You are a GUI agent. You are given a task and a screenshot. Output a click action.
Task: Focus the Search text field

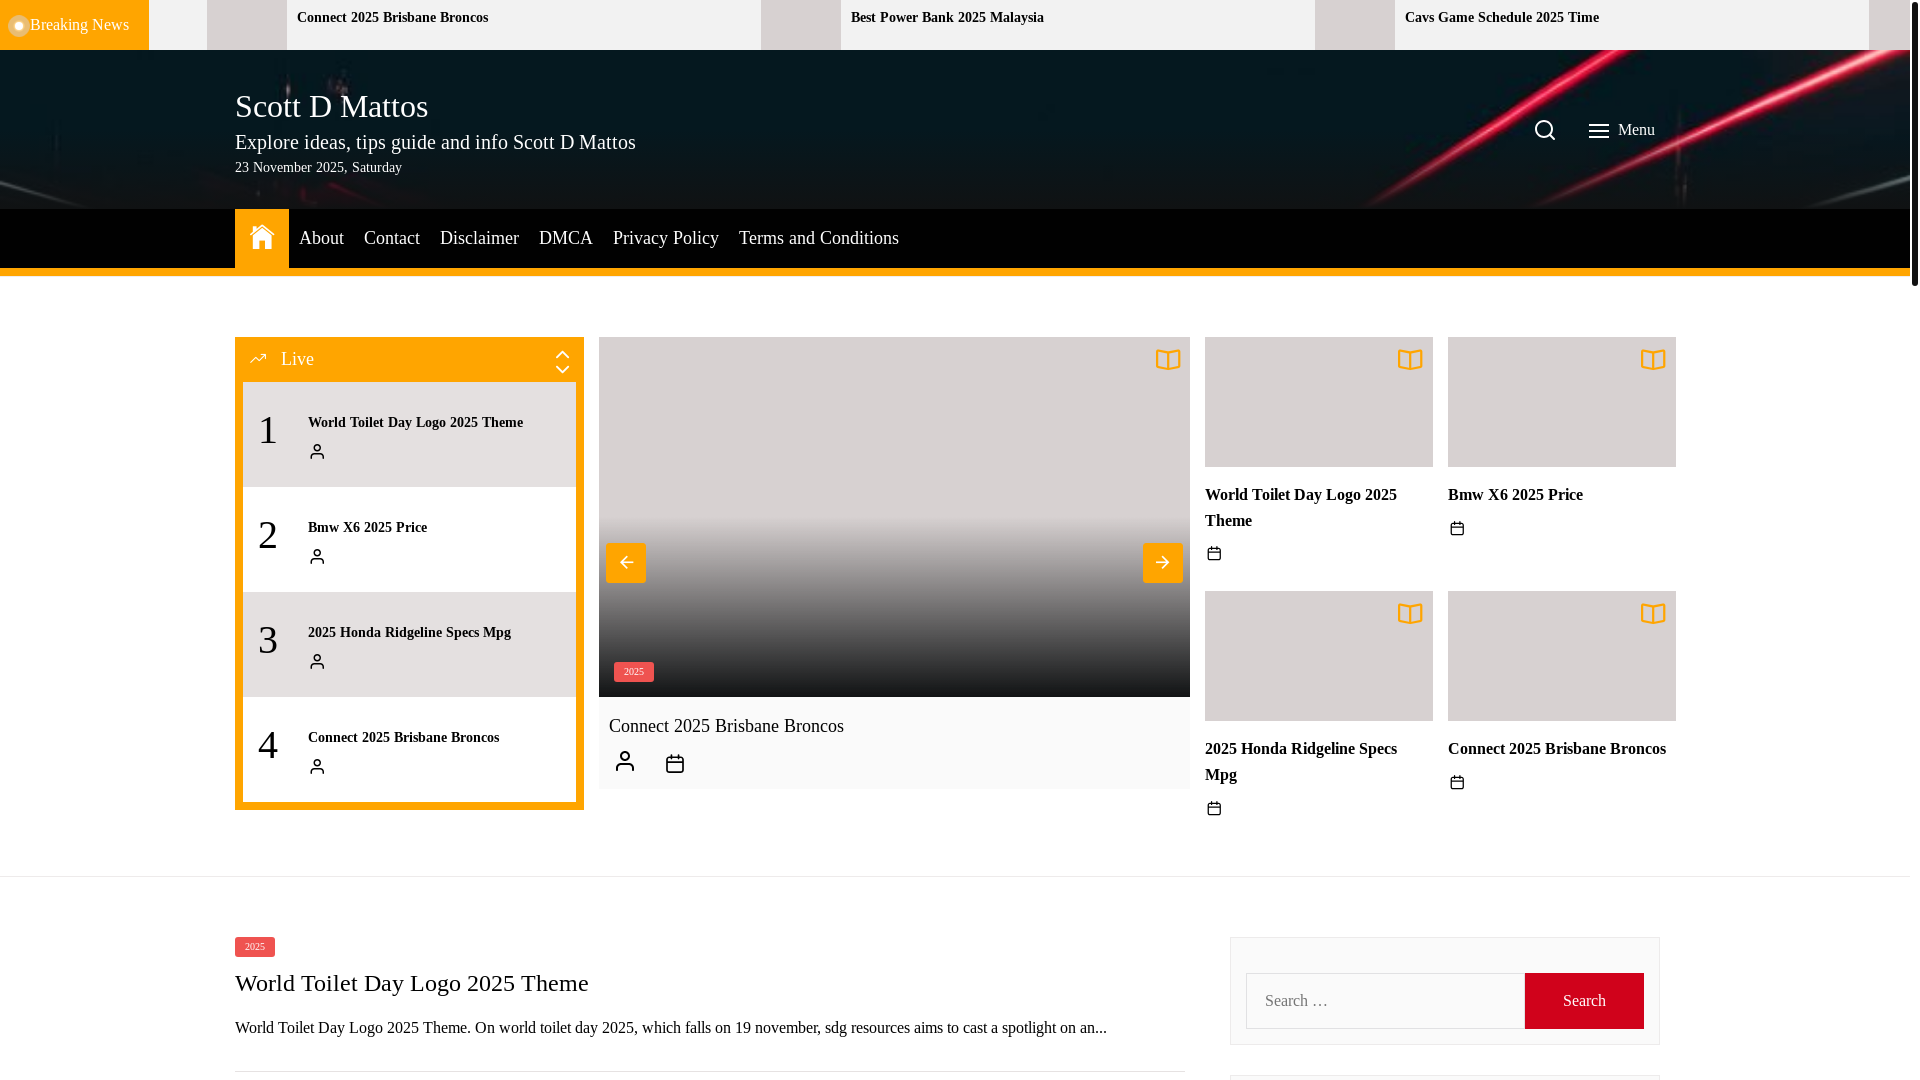tap(1385, 1001)
